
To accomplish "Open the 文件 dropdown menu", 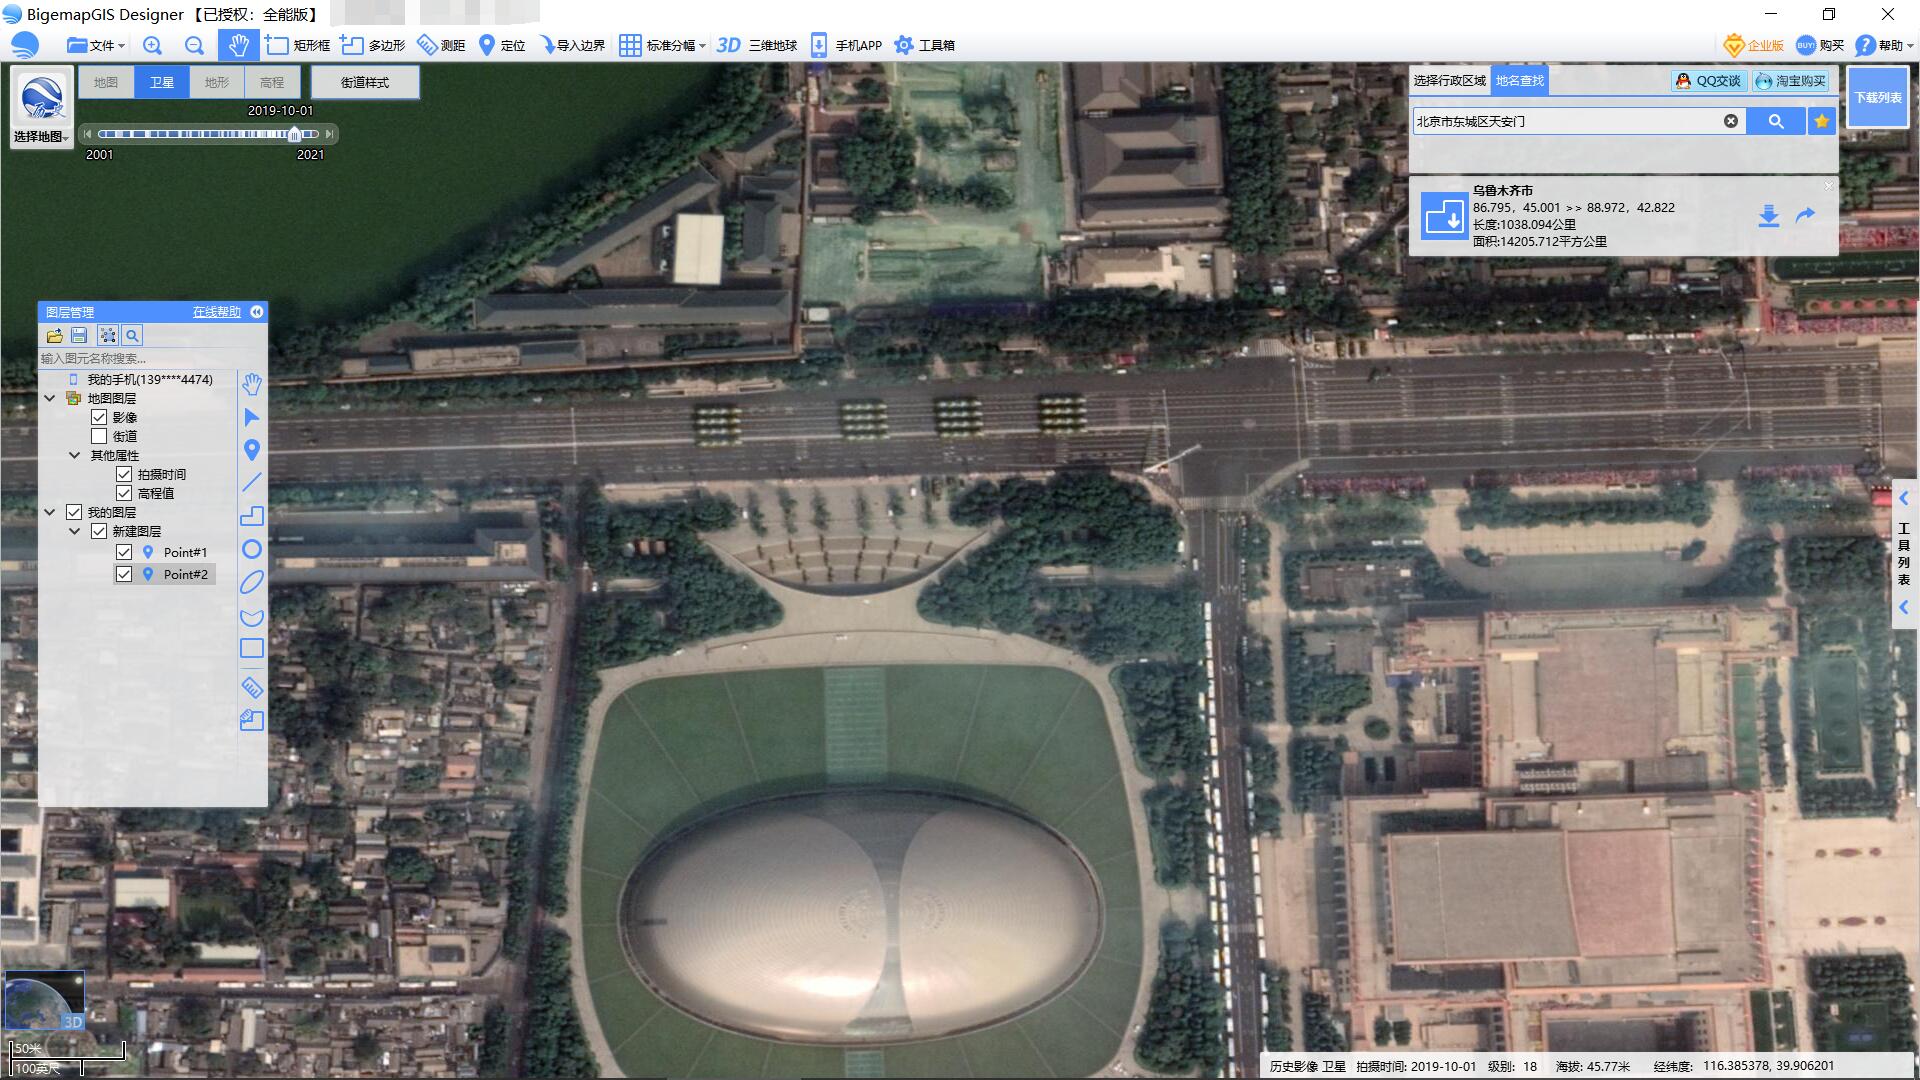I will click(x=96, y=45).
